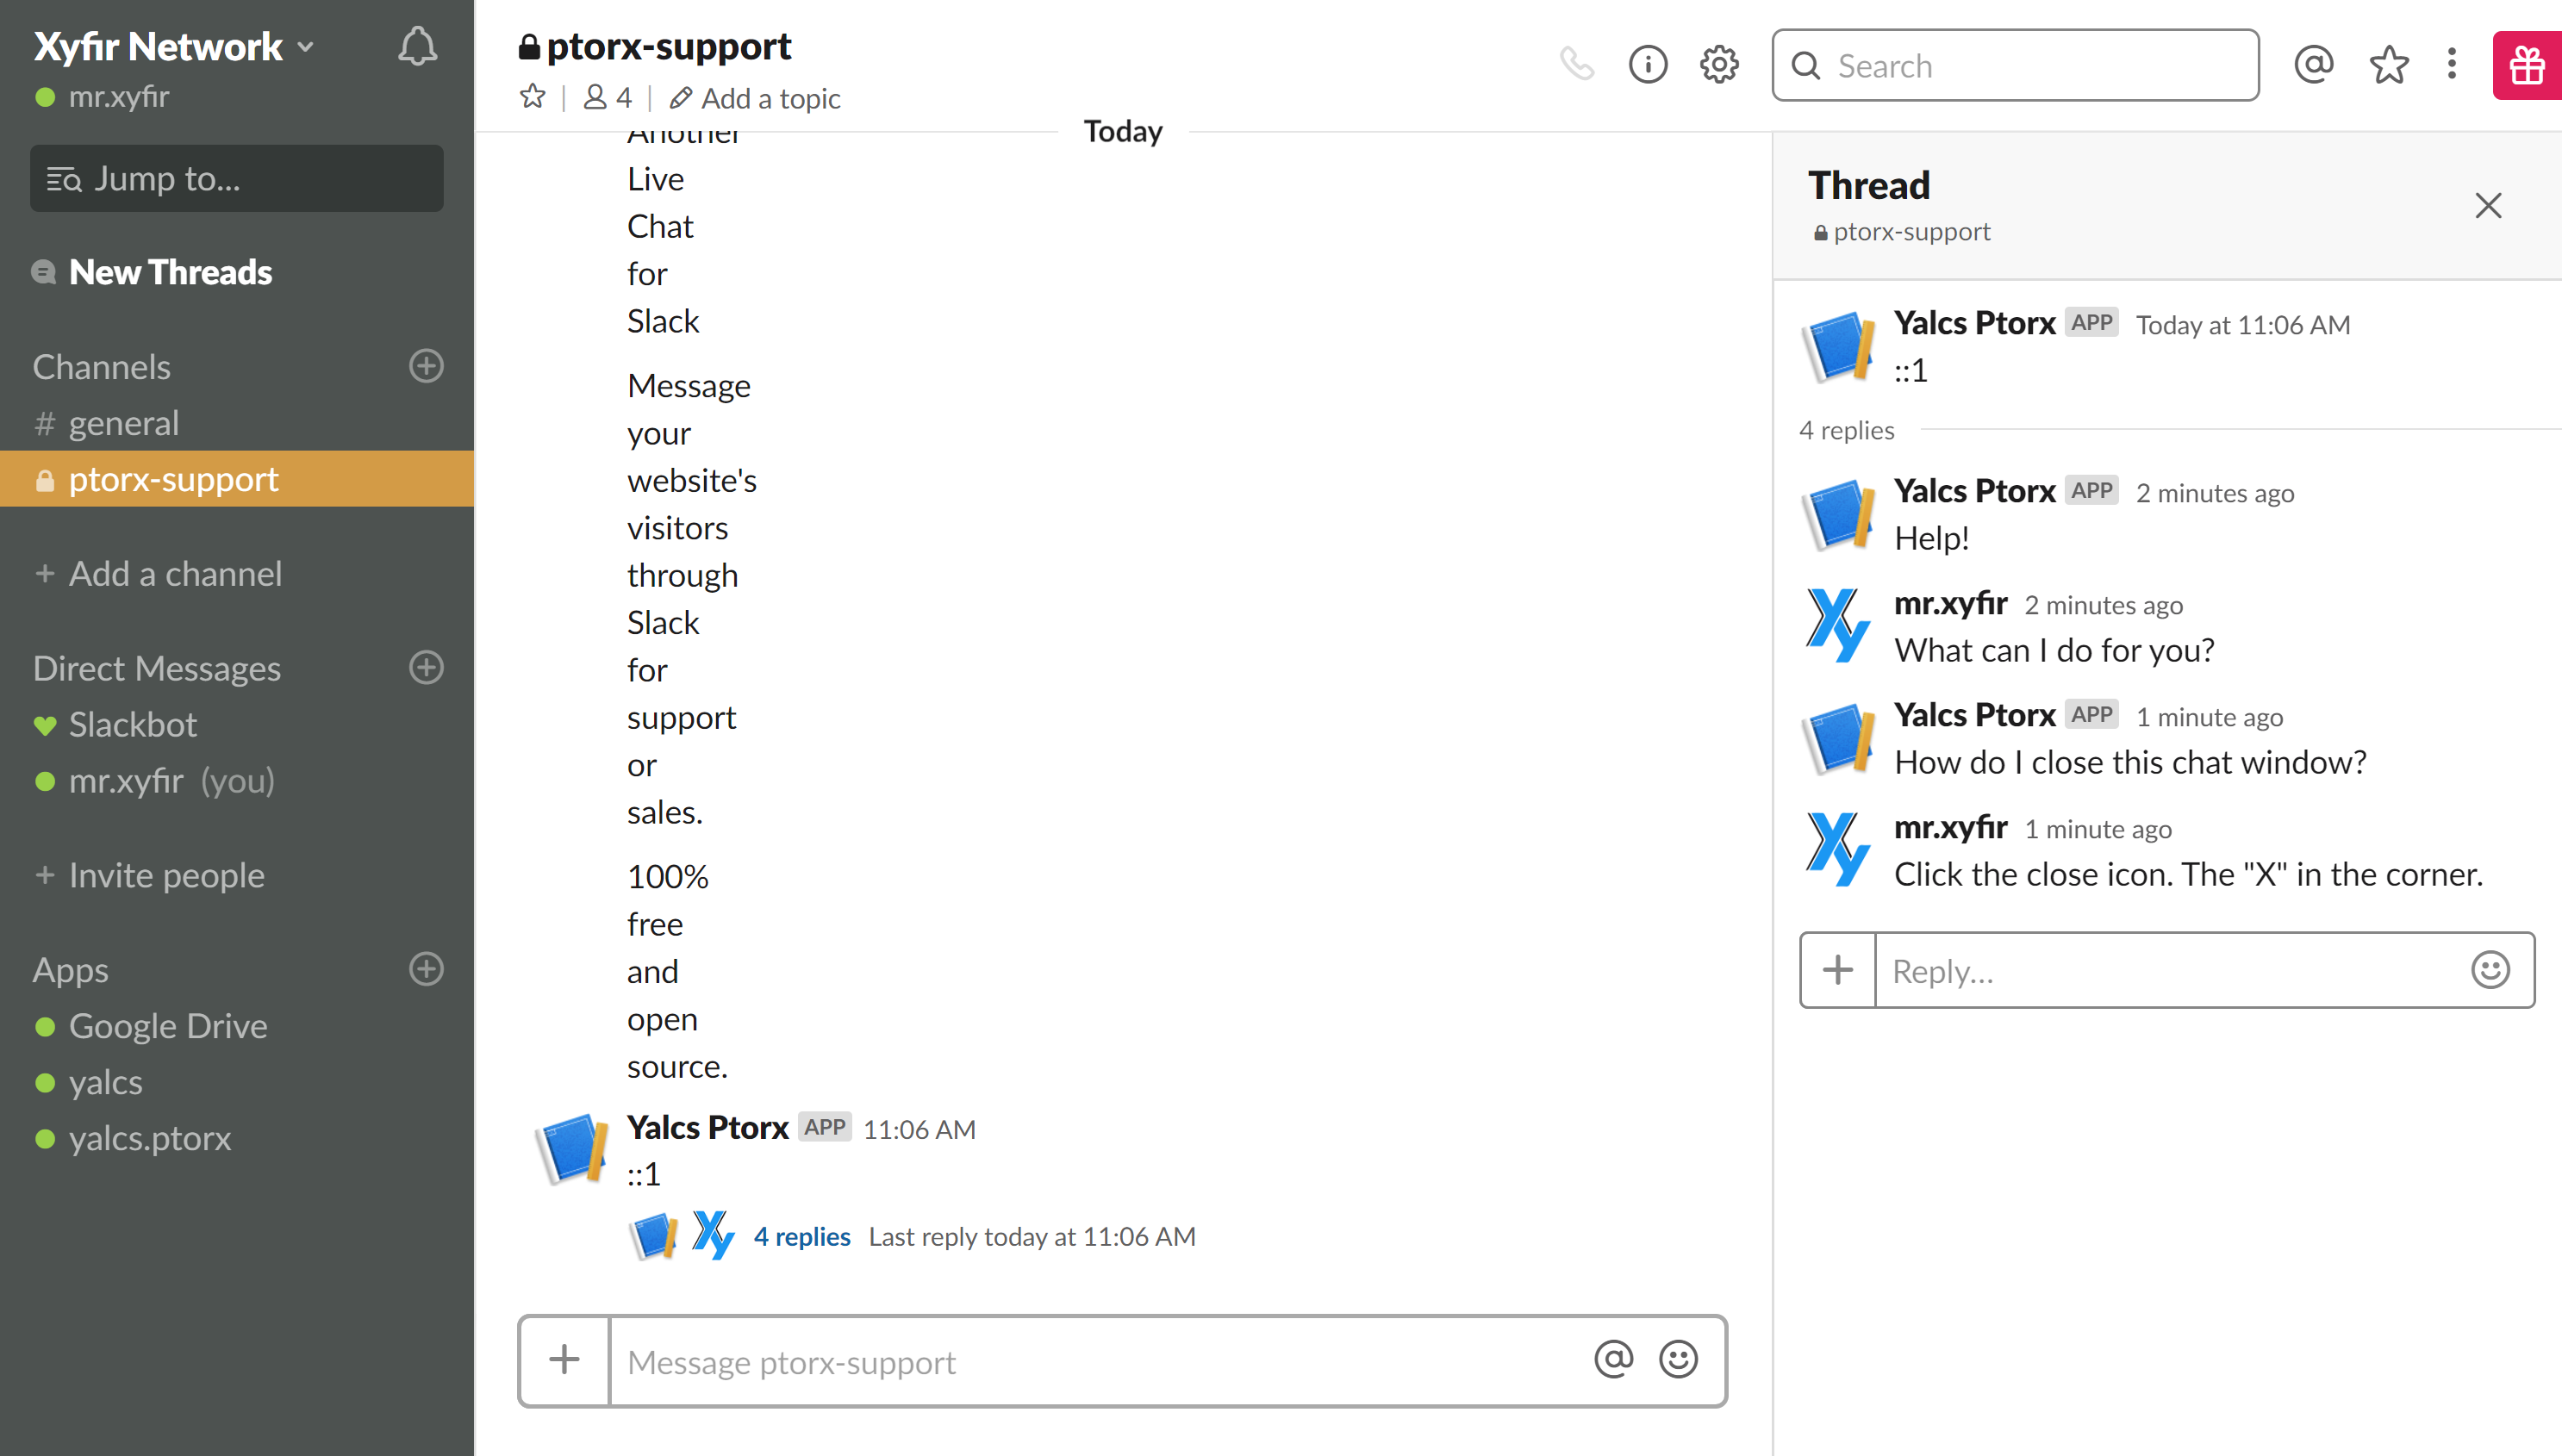Toggle the star on ptorx-support channel
The width and height of the screenshot is (2562, 1456).
tap(533, 97)
